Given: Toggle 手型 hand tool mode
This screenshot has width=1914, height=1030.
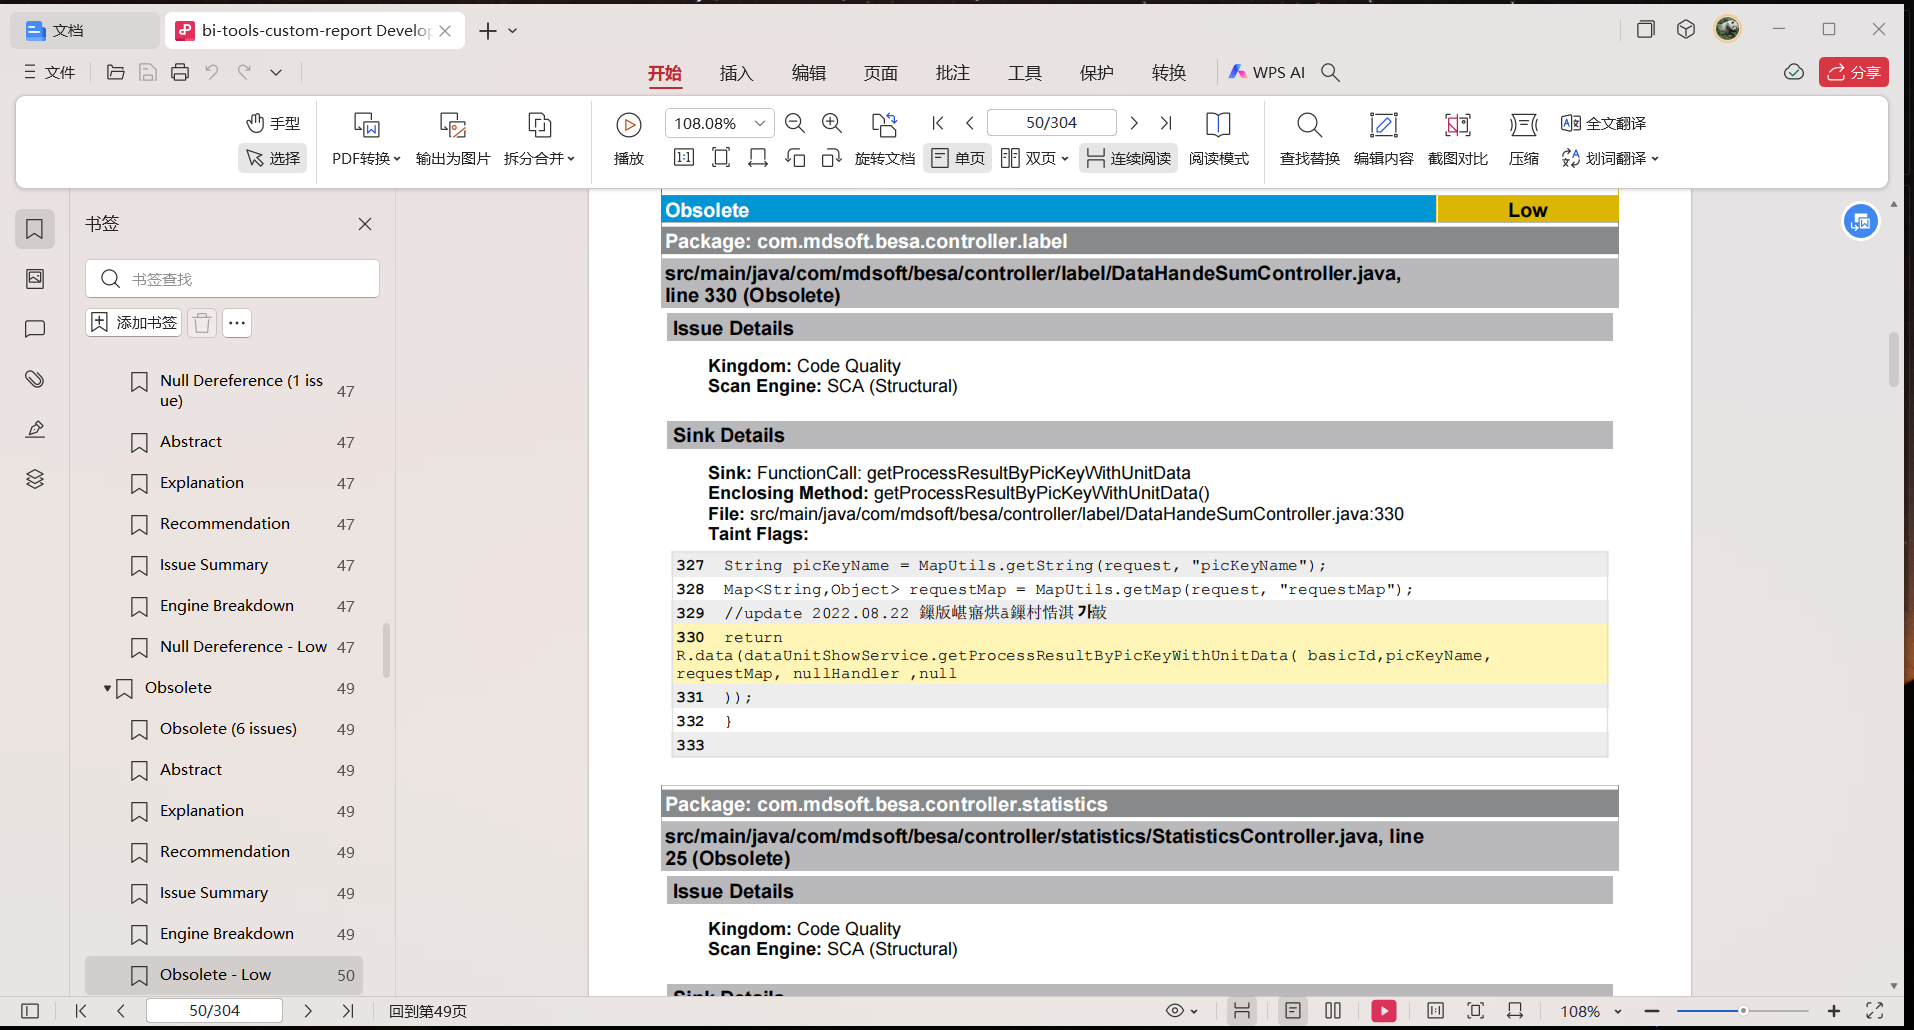Looking at the screenshot, I should coord(273,123).
